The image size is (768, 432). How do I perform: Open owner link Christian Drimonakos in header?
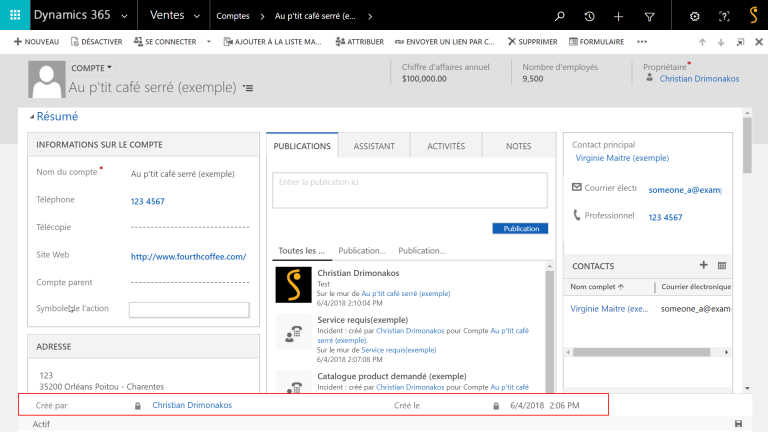point(699,78)
